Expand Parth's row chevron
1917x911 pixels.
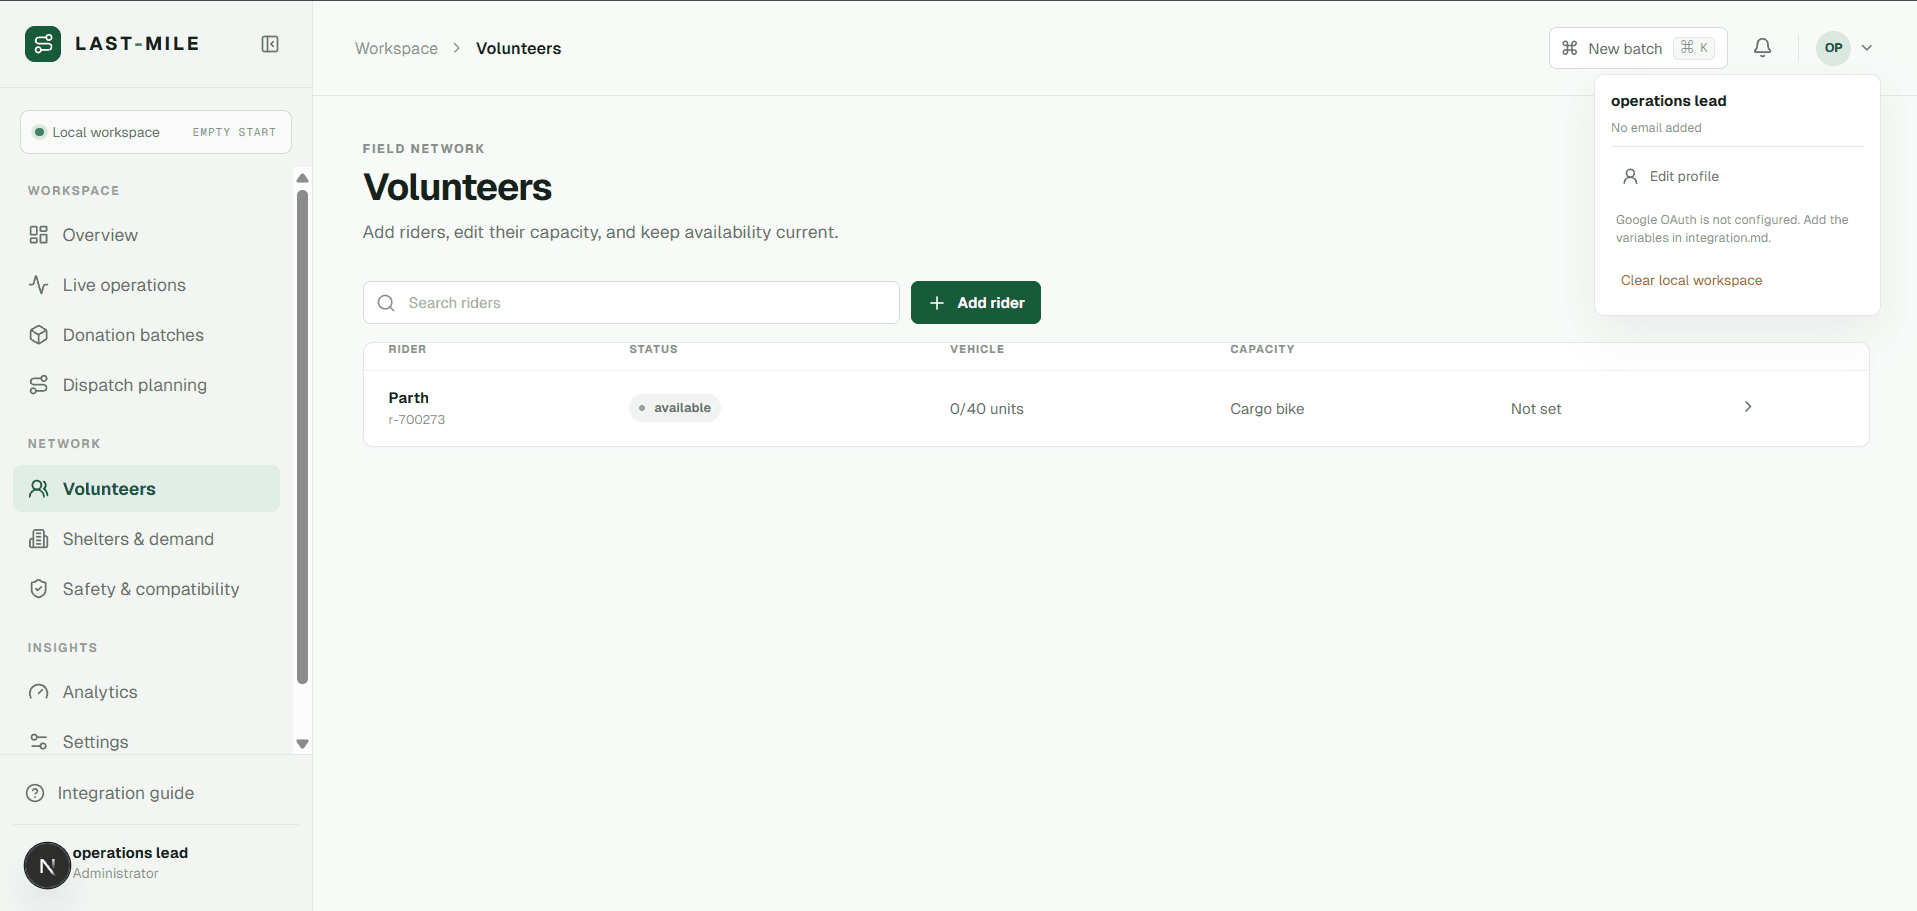click(1748, 407)
